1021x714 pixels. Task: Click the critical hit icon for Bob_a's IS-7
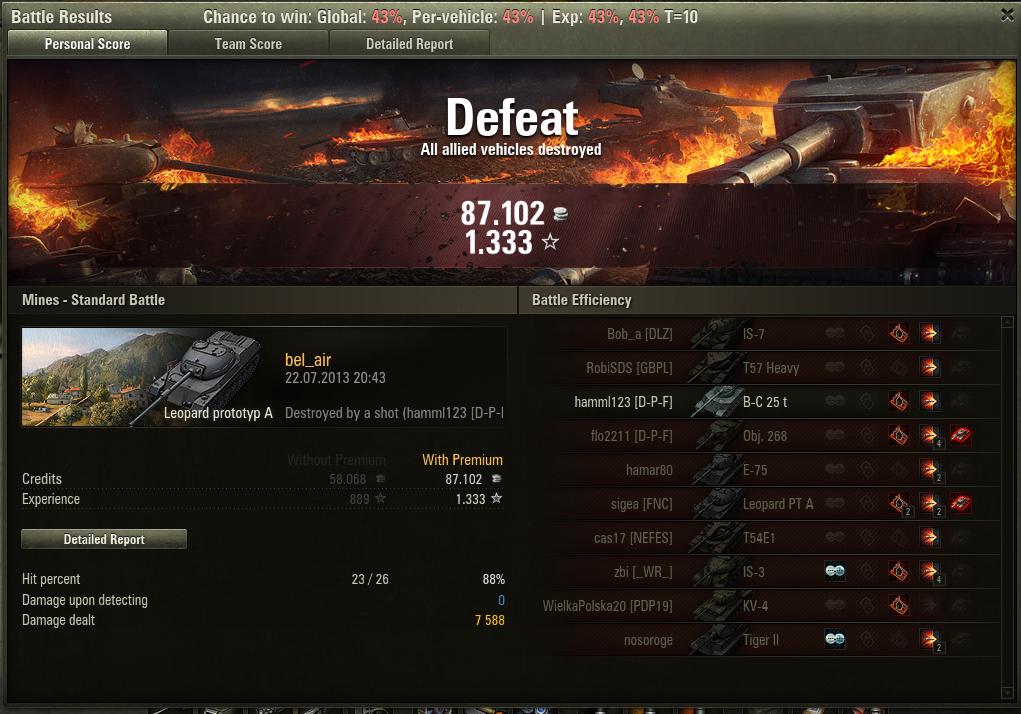tap(899, 334)
